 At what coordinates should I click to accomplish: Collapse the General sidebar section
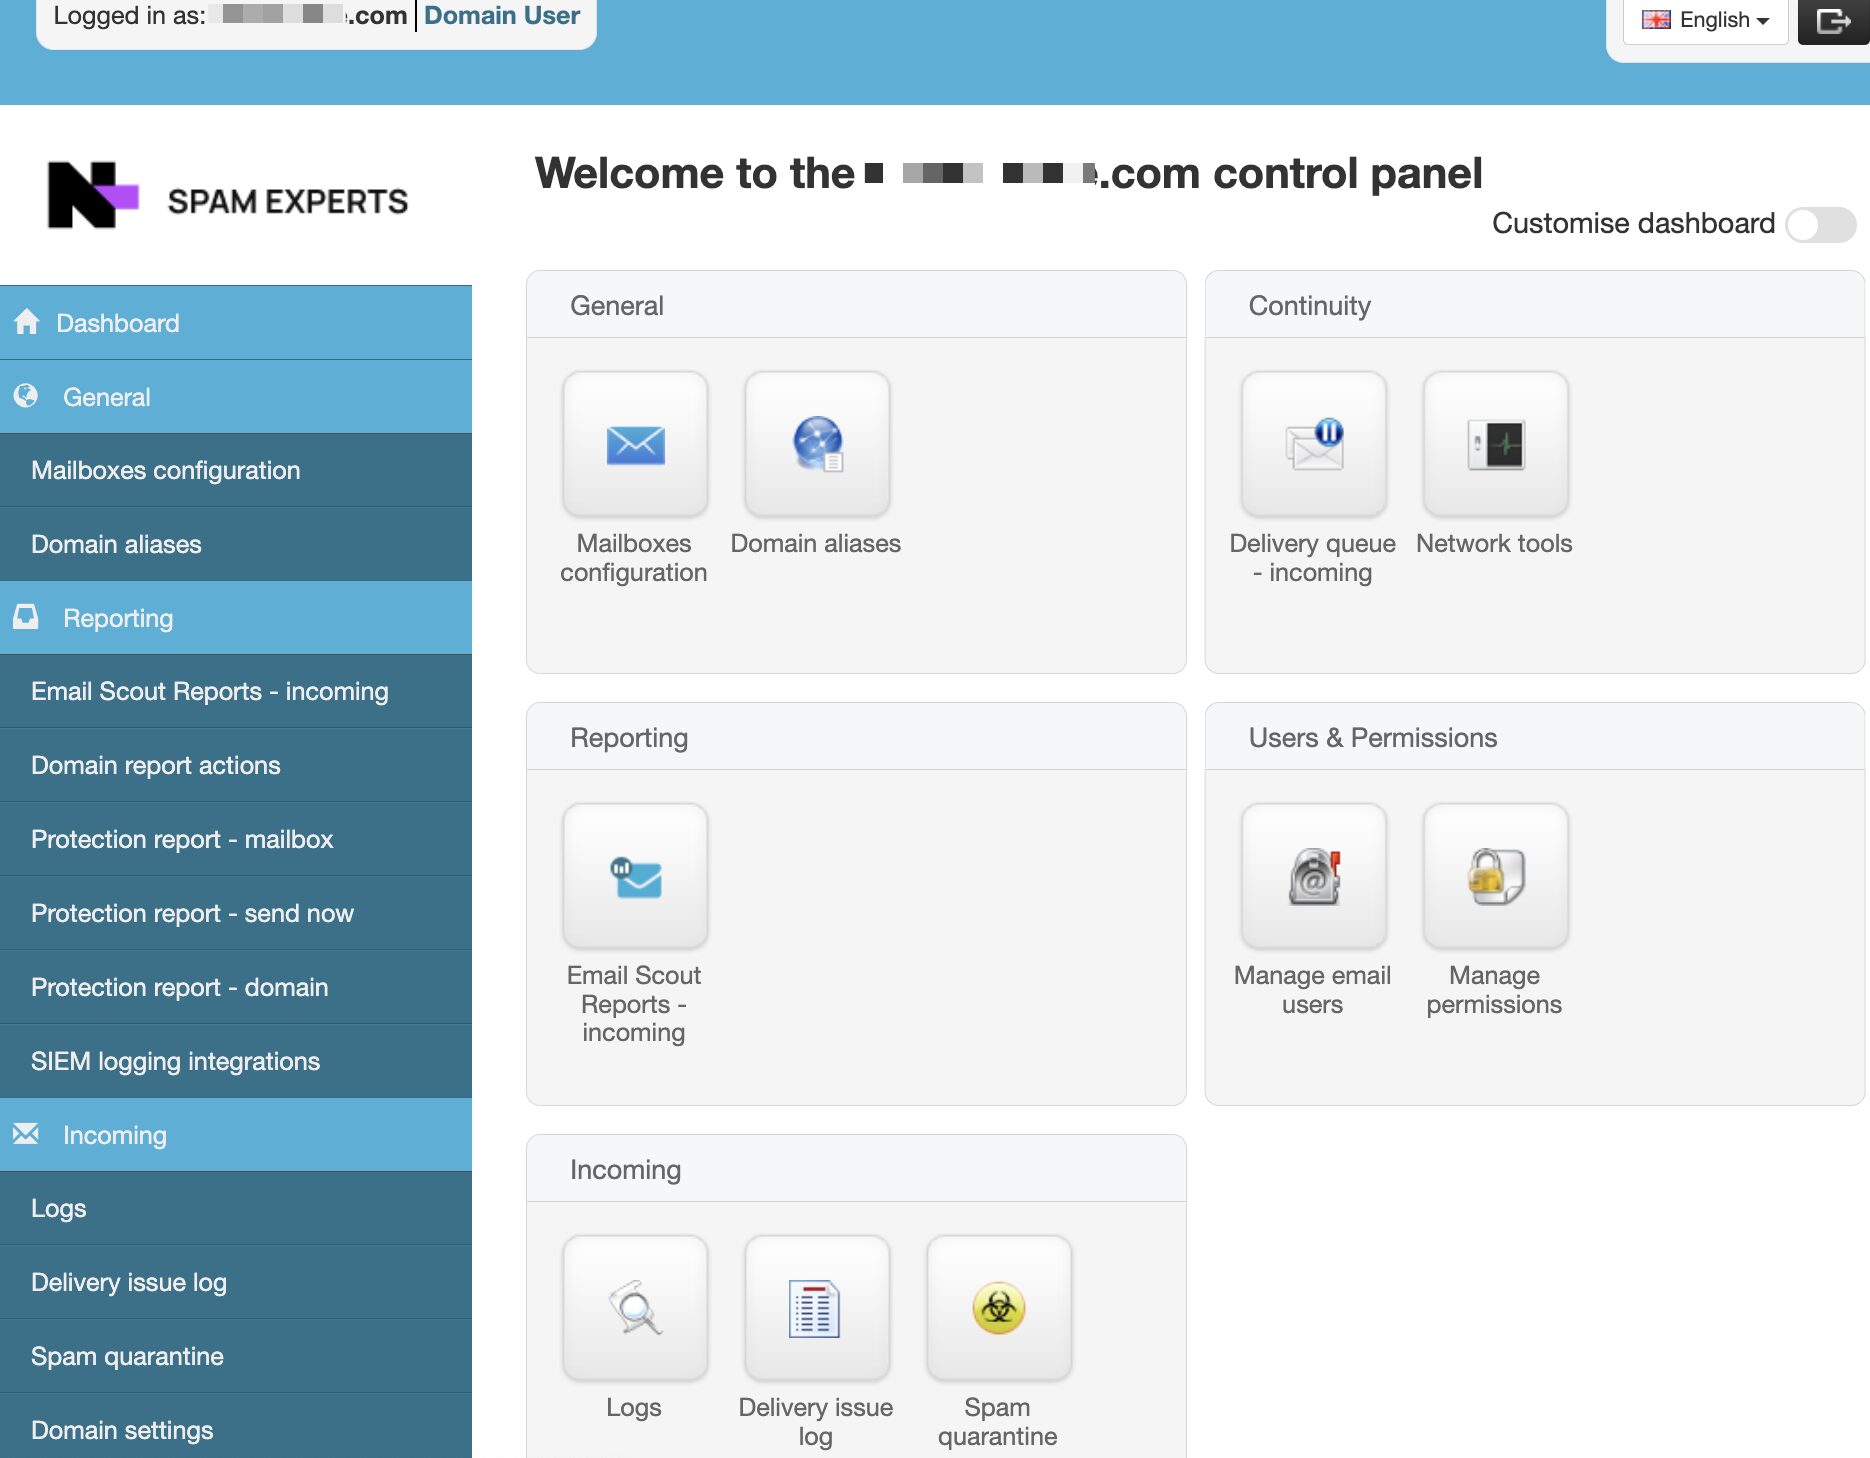click(236, 397)
